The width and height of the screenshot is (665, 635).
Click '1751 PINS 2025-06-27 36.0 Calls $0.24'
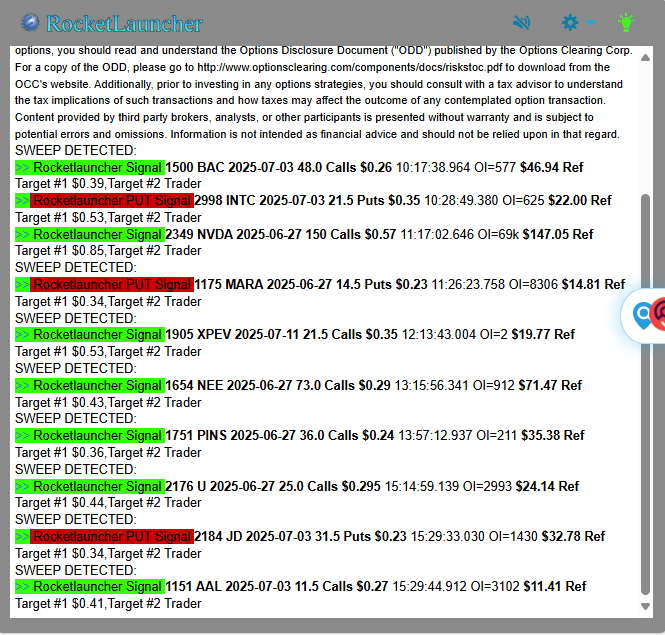[279, 436]
